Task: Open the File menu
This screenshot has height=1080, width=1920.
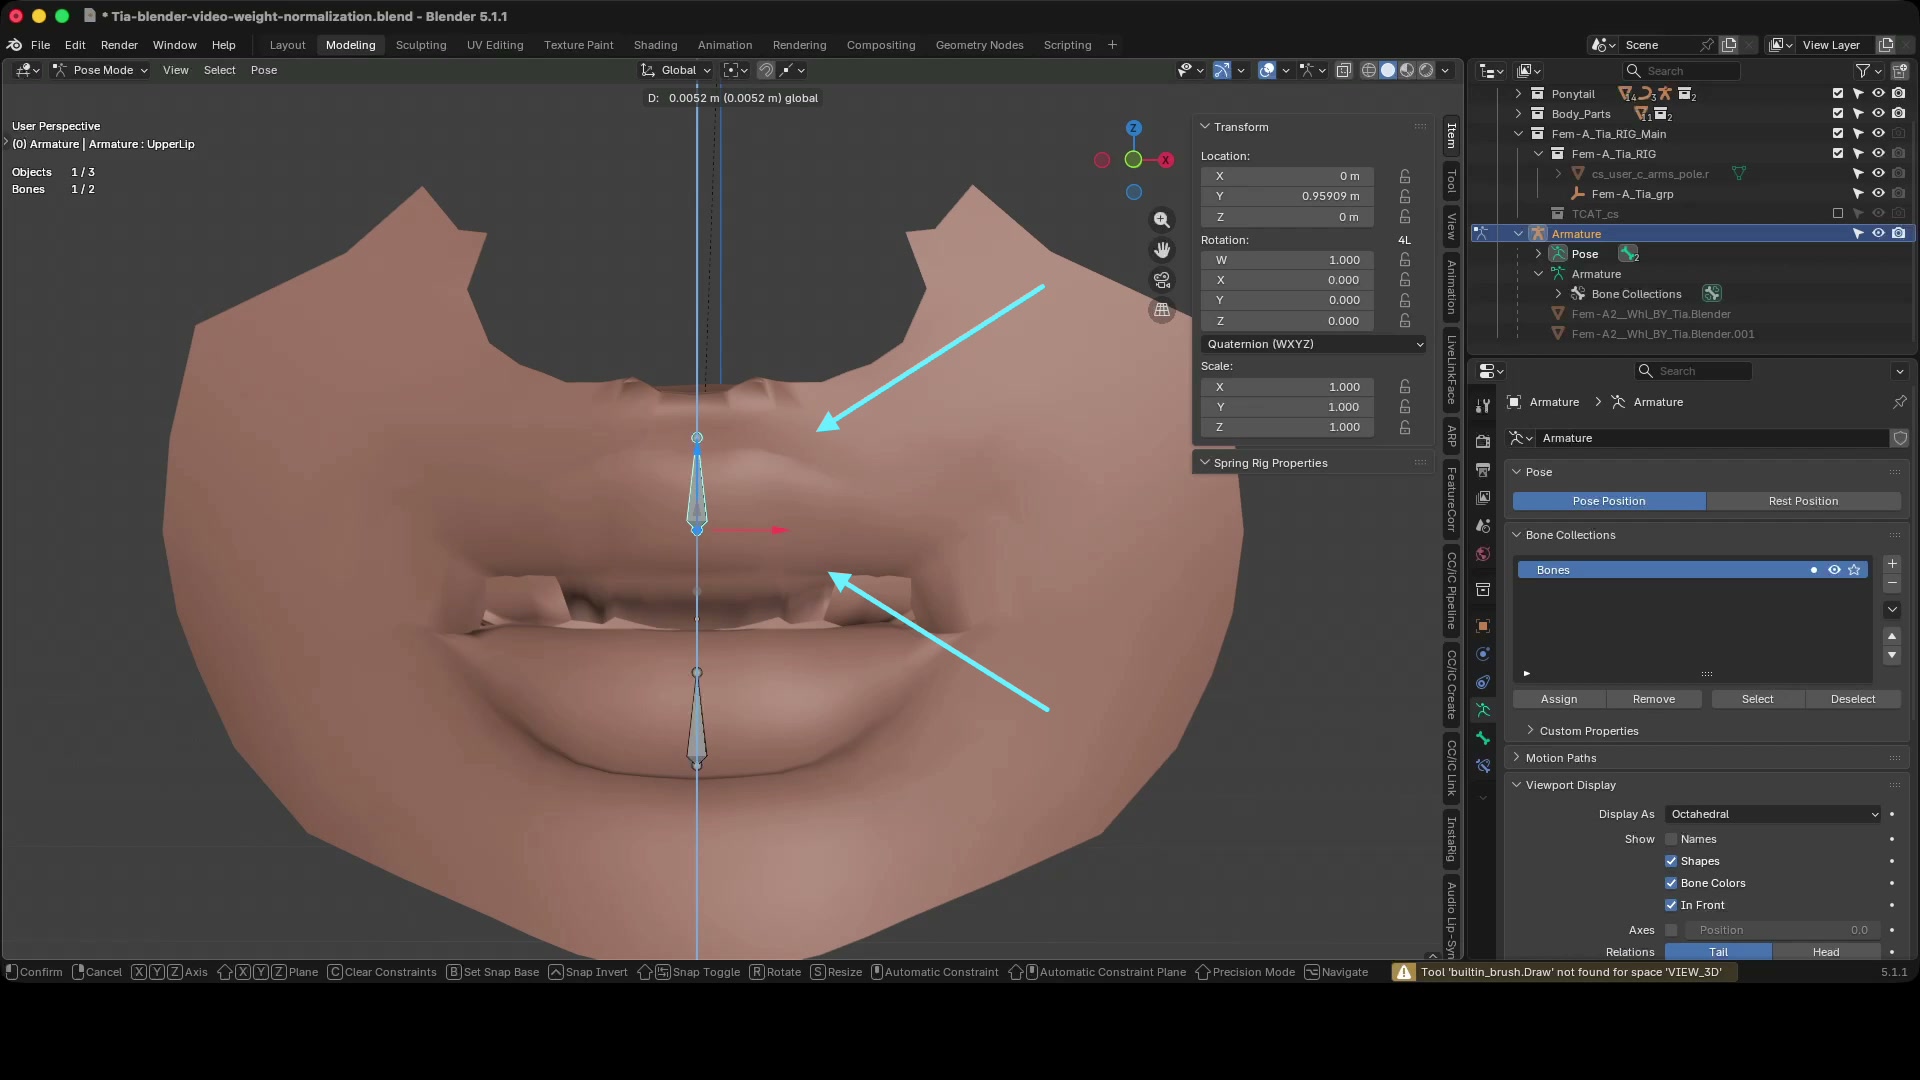Action: click(x=40, y=45)
